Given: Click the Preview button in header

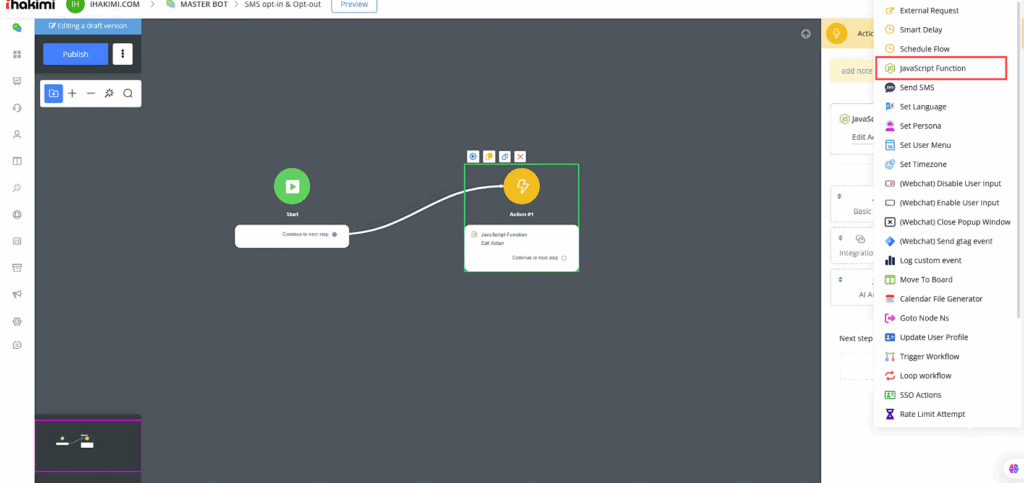Looking at the screenshot, I should [354, 5].
